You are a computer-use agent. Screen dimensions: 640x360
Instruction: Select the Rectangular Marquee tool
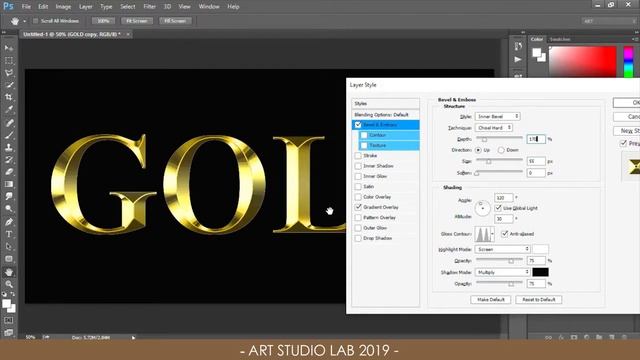[9, 60]
